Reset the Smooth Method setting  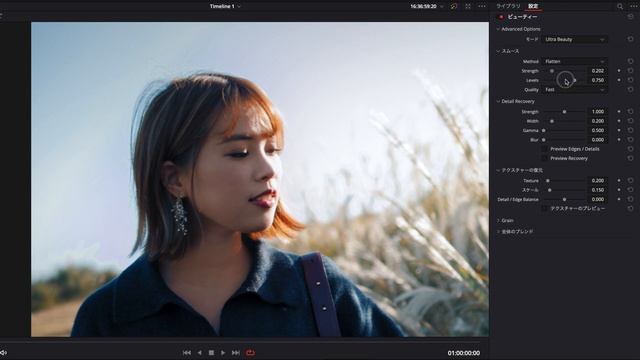click(631, 61)
